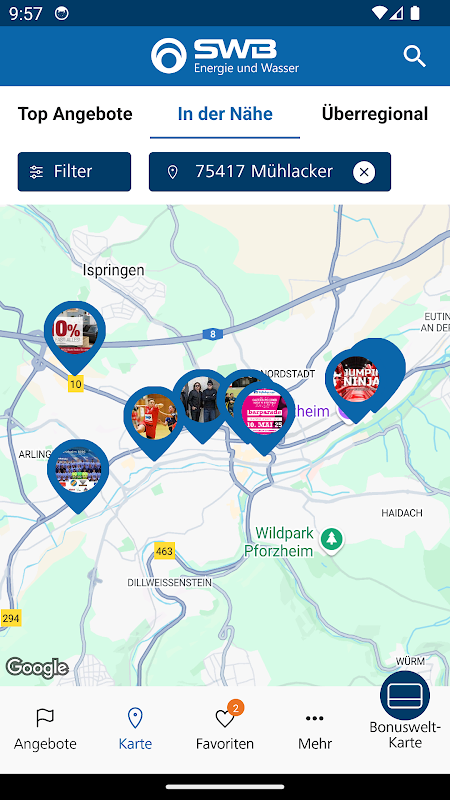Open the map marker showing two men in black
This screenshot has width=450, height=800.
pos(202,401)
